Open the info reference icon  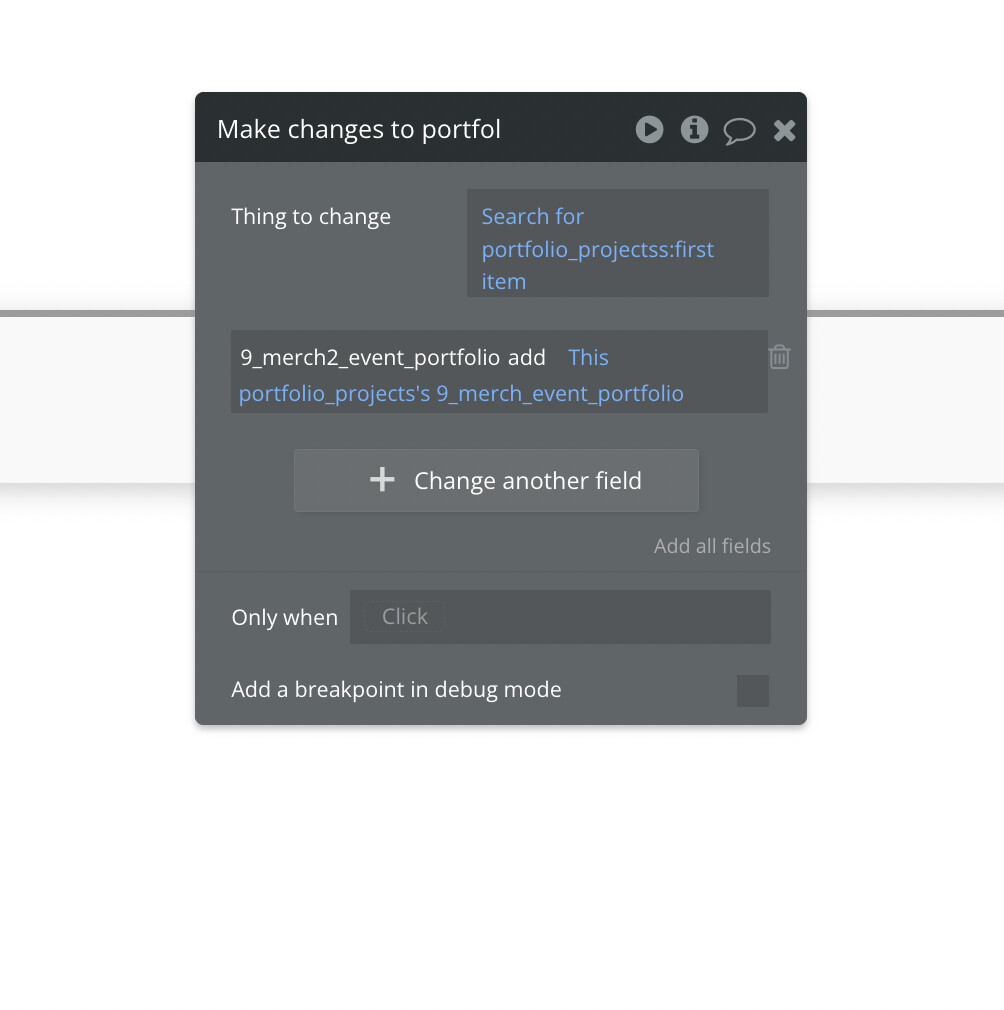[694, 129]
